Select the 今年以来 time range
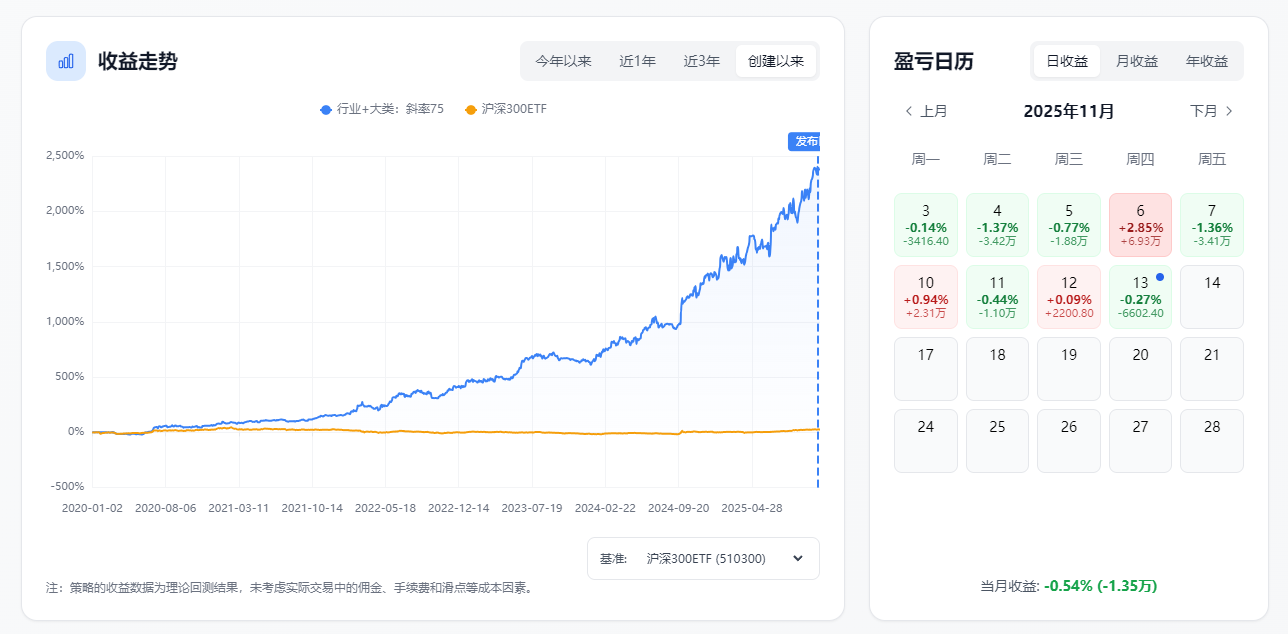1288x634 pixels. [563, 61]
